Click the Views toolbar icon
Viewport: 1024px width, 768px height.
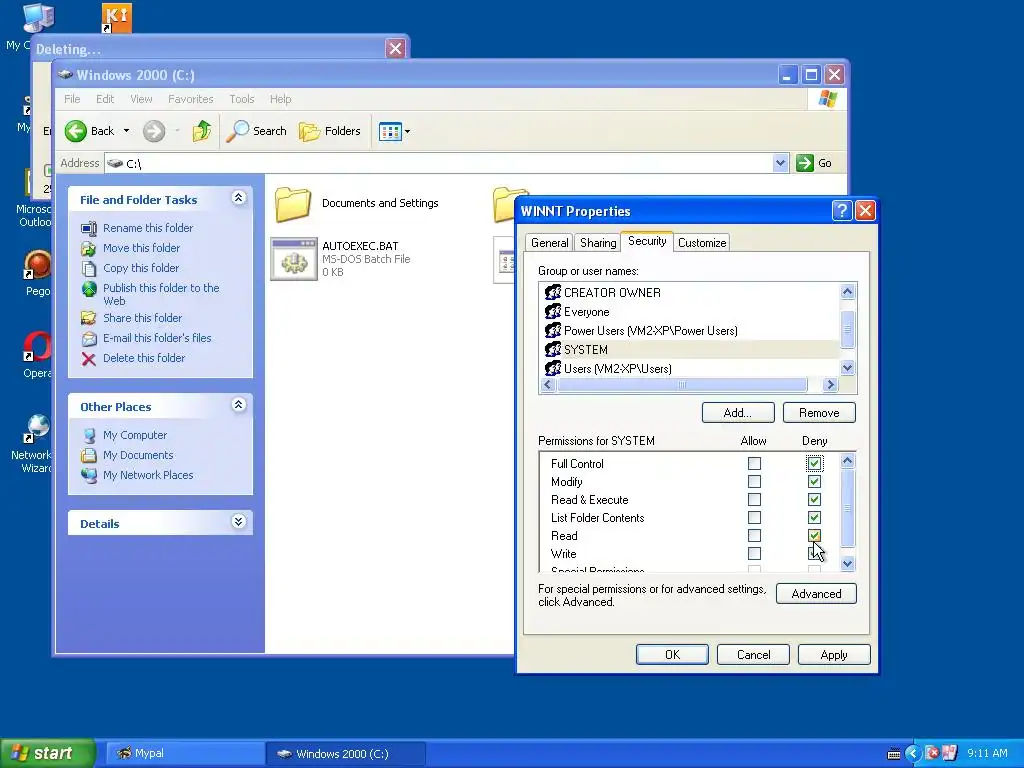[x=390, y=131]
